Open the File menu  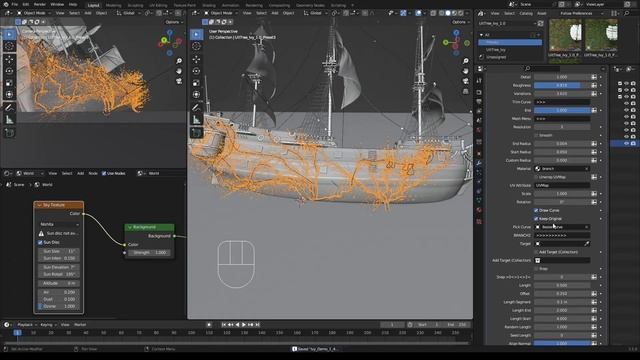pos(15,4)
